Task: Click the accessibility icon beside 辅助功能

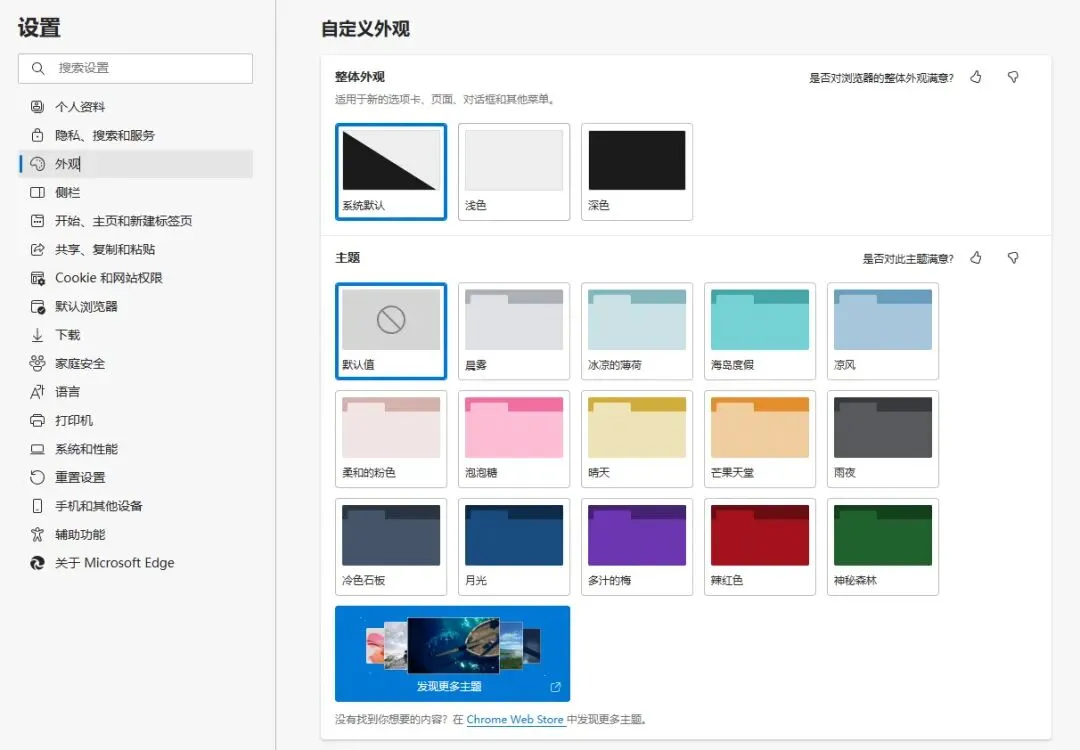Action: (x=37, y=534)
